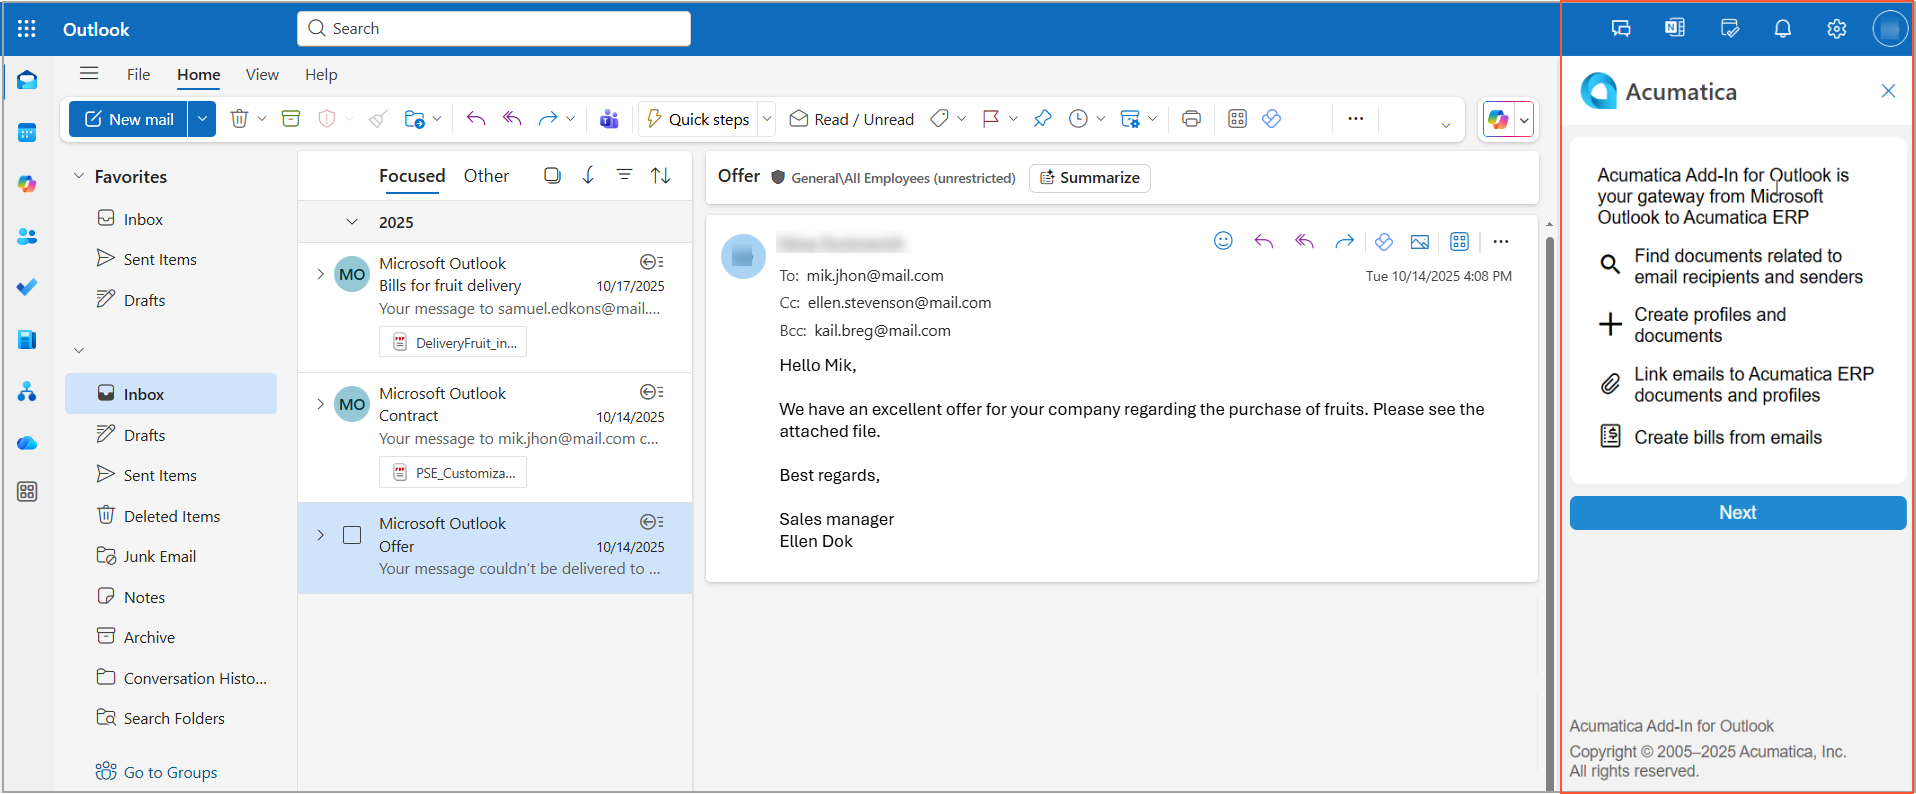Screen dimensions: 1916x794
Task: Archive the message from the ribbon
Action: 291,119
